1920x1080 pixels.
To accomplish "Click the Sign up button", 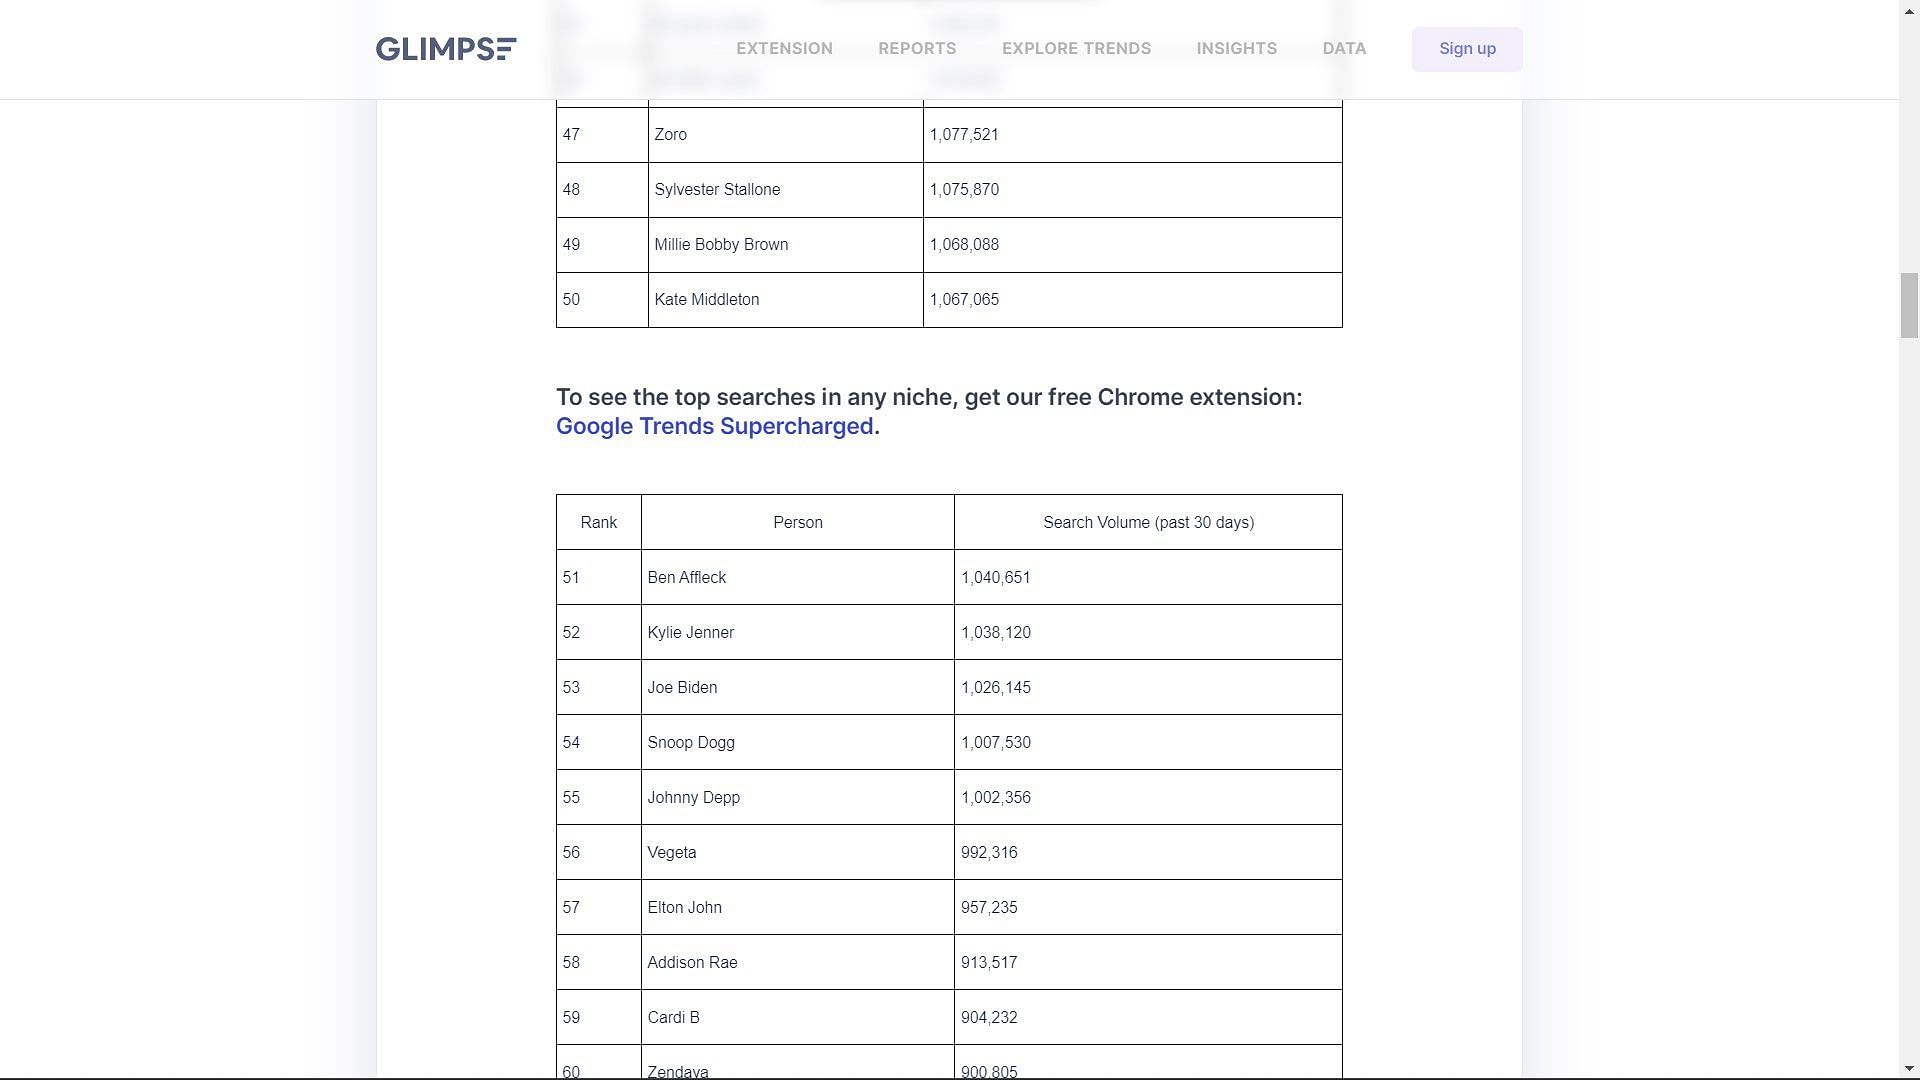I will pos(1467,49).
